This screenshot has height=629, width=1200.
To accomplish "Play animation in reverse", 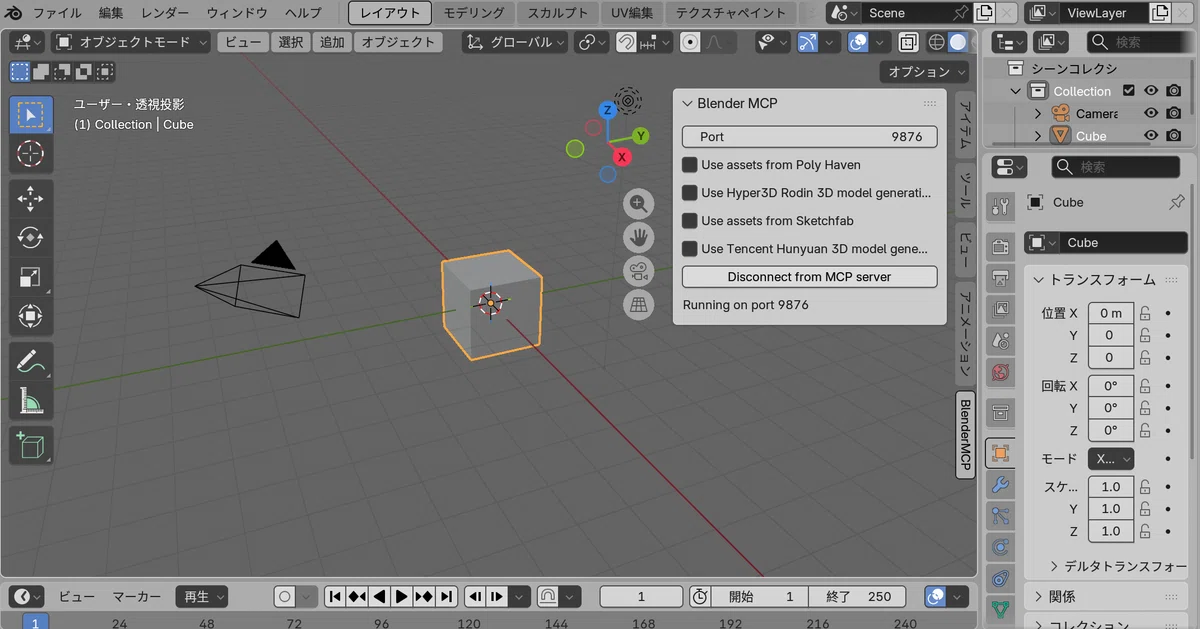I will [379, 597].
